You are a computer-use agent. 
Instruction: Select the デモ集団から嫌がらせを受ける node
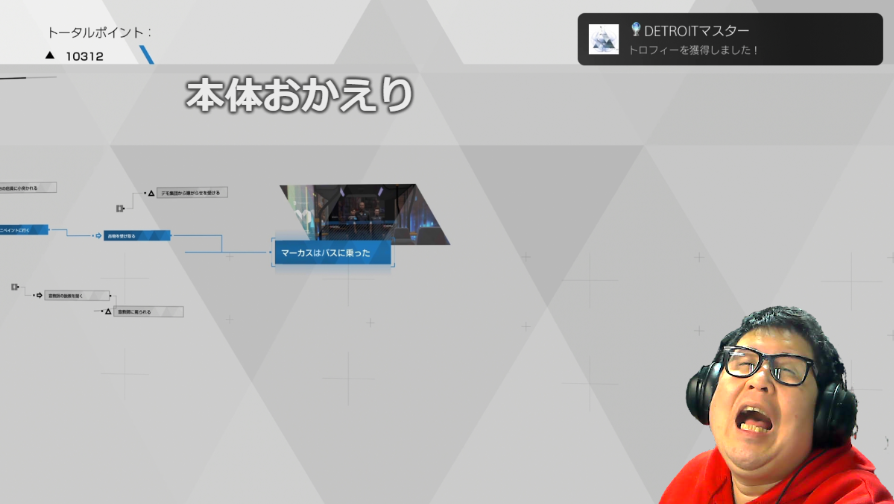tap(192, 193)
